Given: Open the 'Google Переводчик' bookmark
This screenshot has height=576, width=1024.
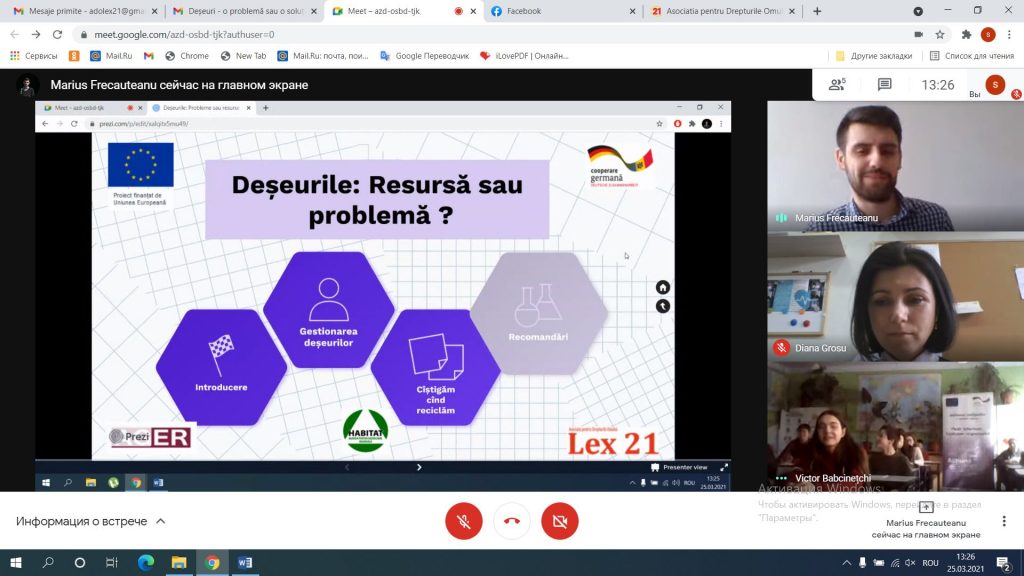Looking at the screenshot, I should coord(424,56).
